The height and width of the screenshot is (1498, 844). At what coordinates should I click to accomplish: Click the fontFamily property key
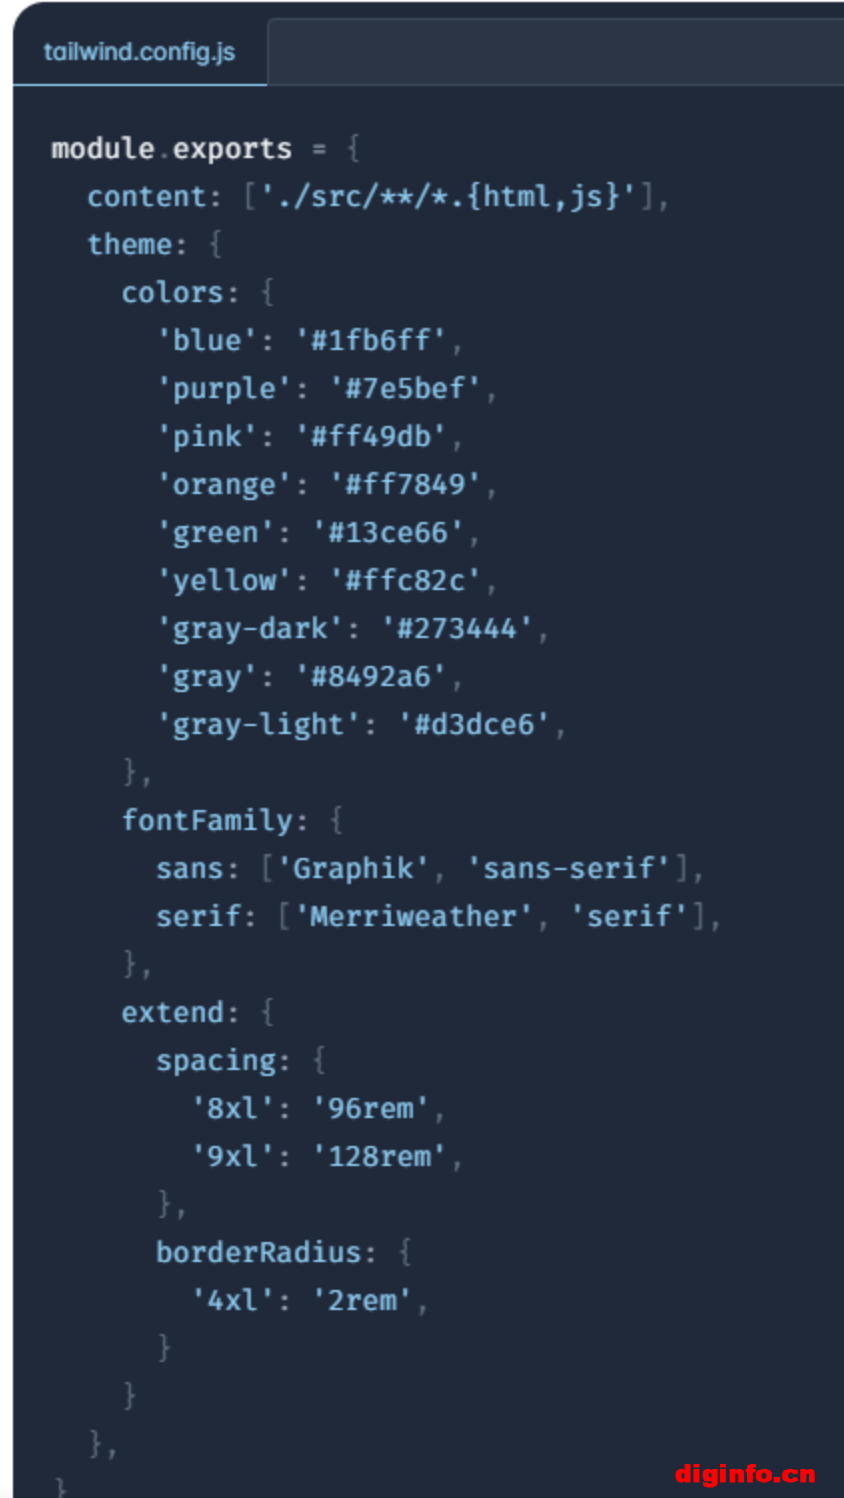207,820
